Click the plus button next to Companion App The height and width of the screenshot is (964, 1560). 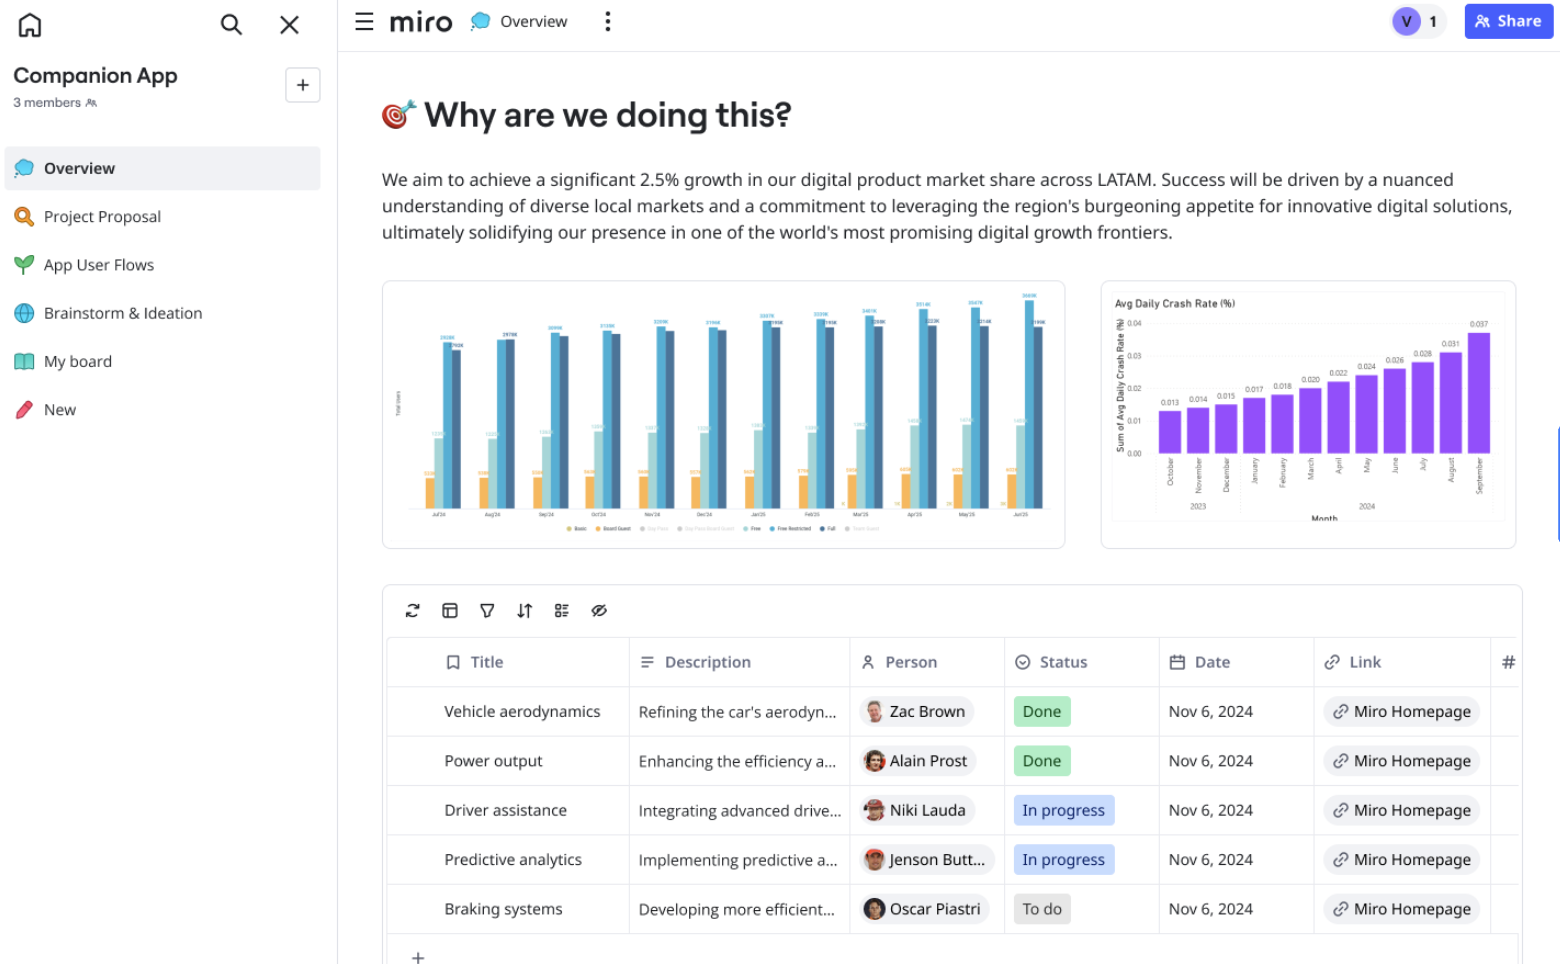coord(302,85)
